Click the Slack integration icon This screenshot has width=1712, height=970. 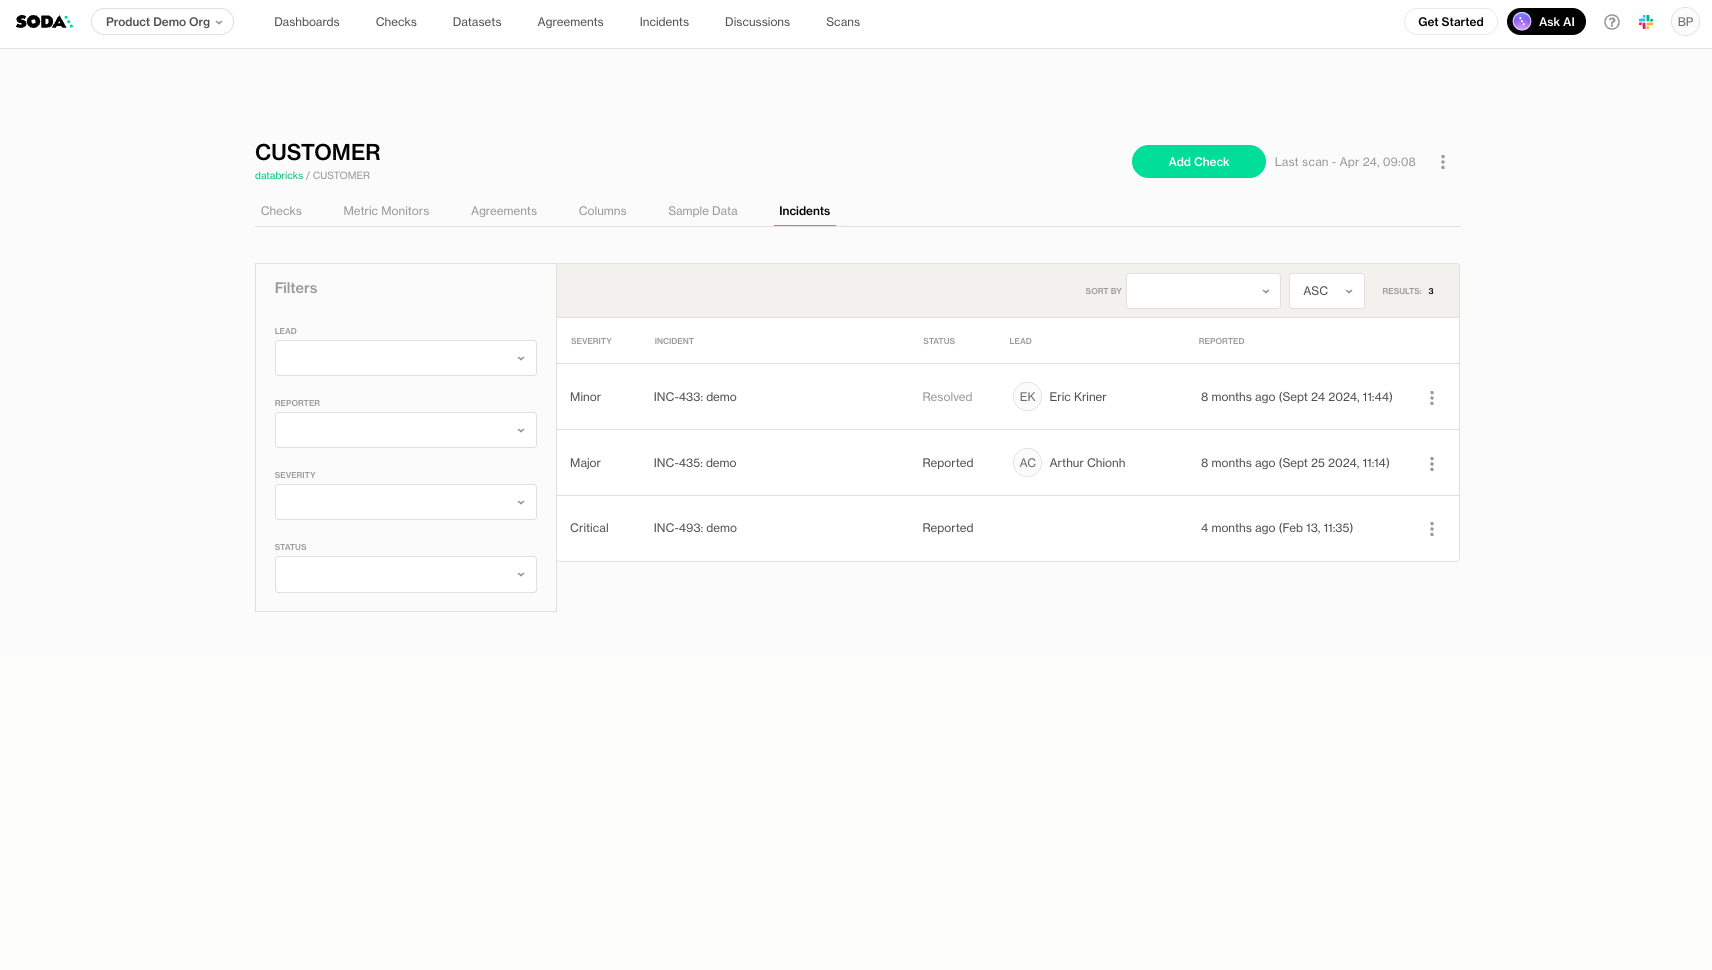1645,22
